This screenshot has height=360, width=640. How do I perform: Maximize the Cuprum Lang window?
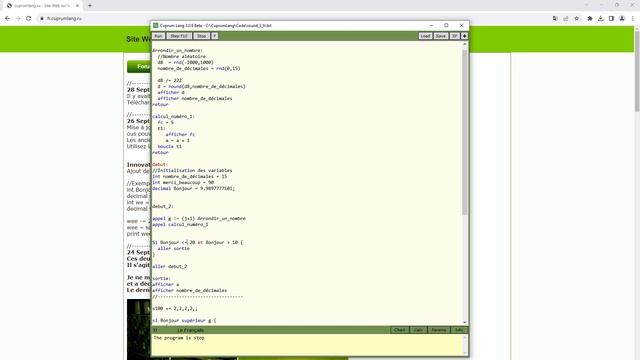[446, 25]
